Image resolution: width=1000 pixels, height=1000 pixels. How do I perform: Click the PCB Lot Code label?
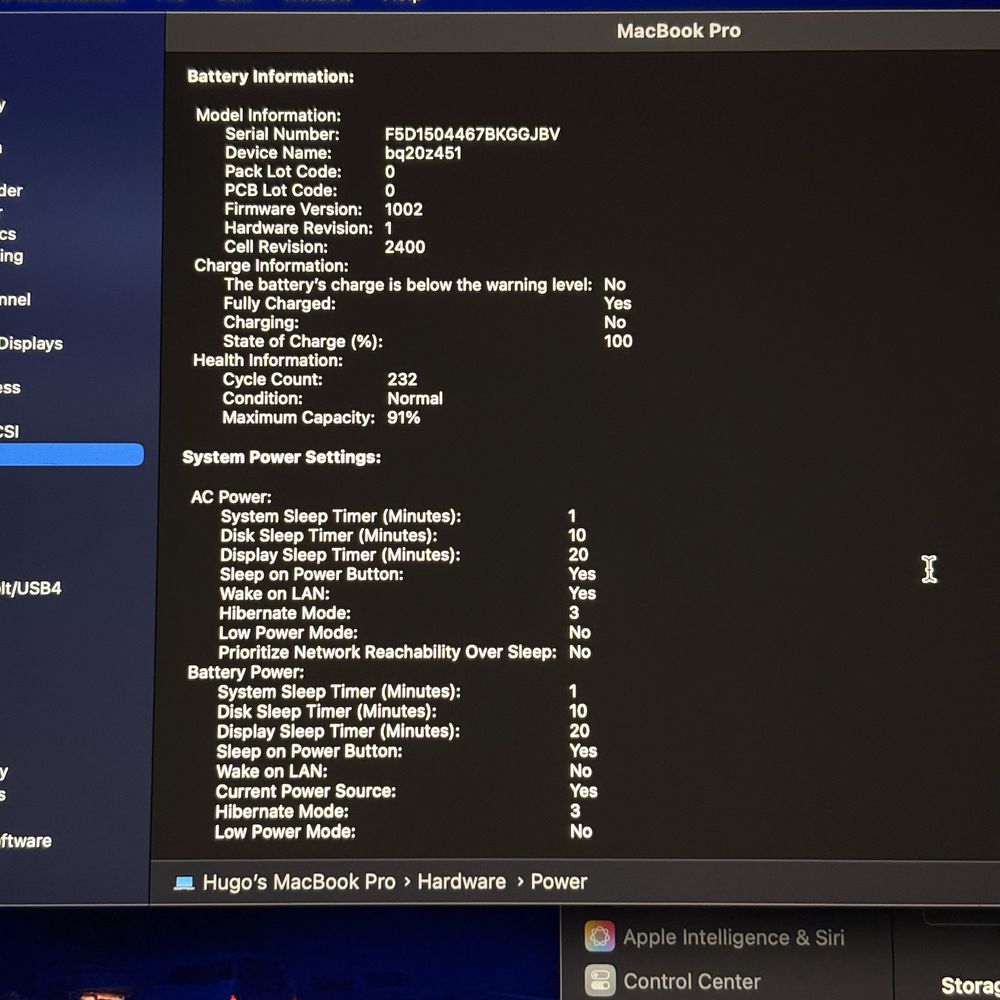coord(281,191)
